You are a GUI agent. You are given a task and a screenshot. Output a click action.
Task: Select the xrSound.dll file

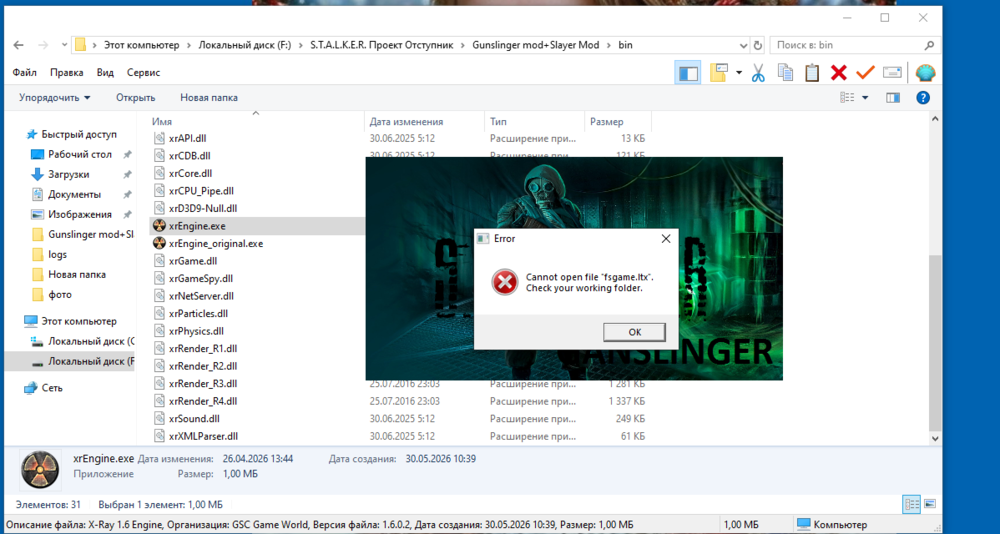pyautogui.click(x=193, y=419)
